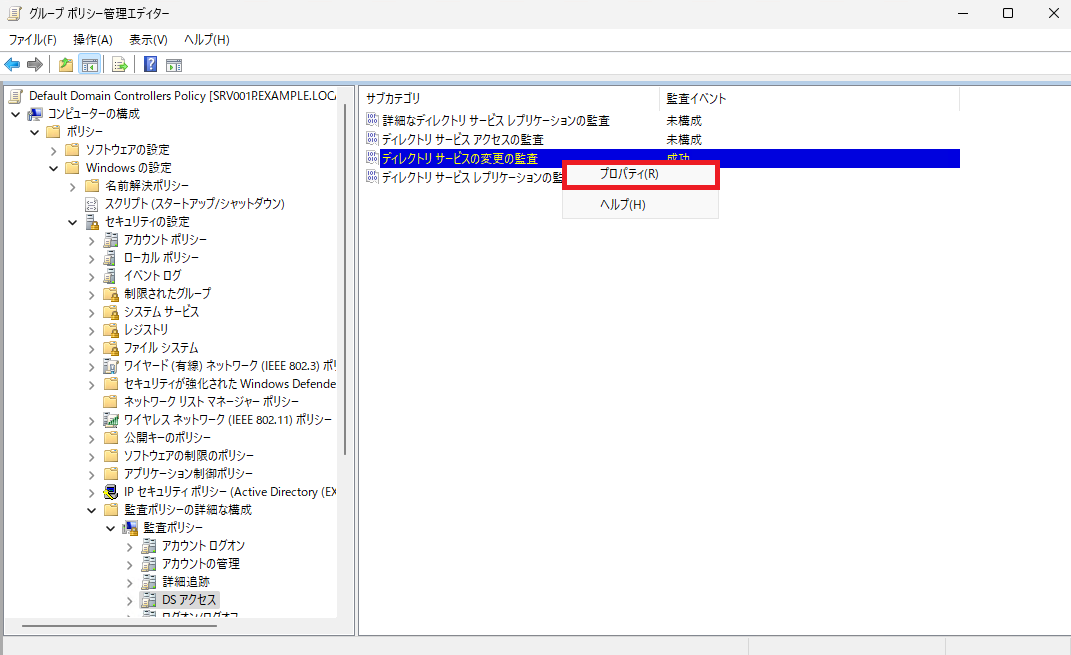The image size is (1071, 655).
Task: Click icon of 詳細なディレクトリ サービス レプリケーションの監査
Action: click(372, 120)
